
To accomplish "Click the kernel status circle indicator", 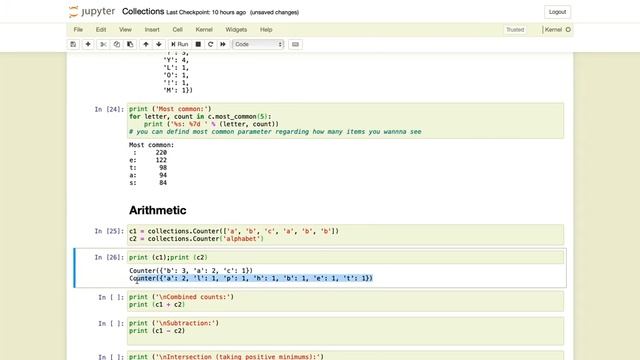I will click(x=568, y=29).
